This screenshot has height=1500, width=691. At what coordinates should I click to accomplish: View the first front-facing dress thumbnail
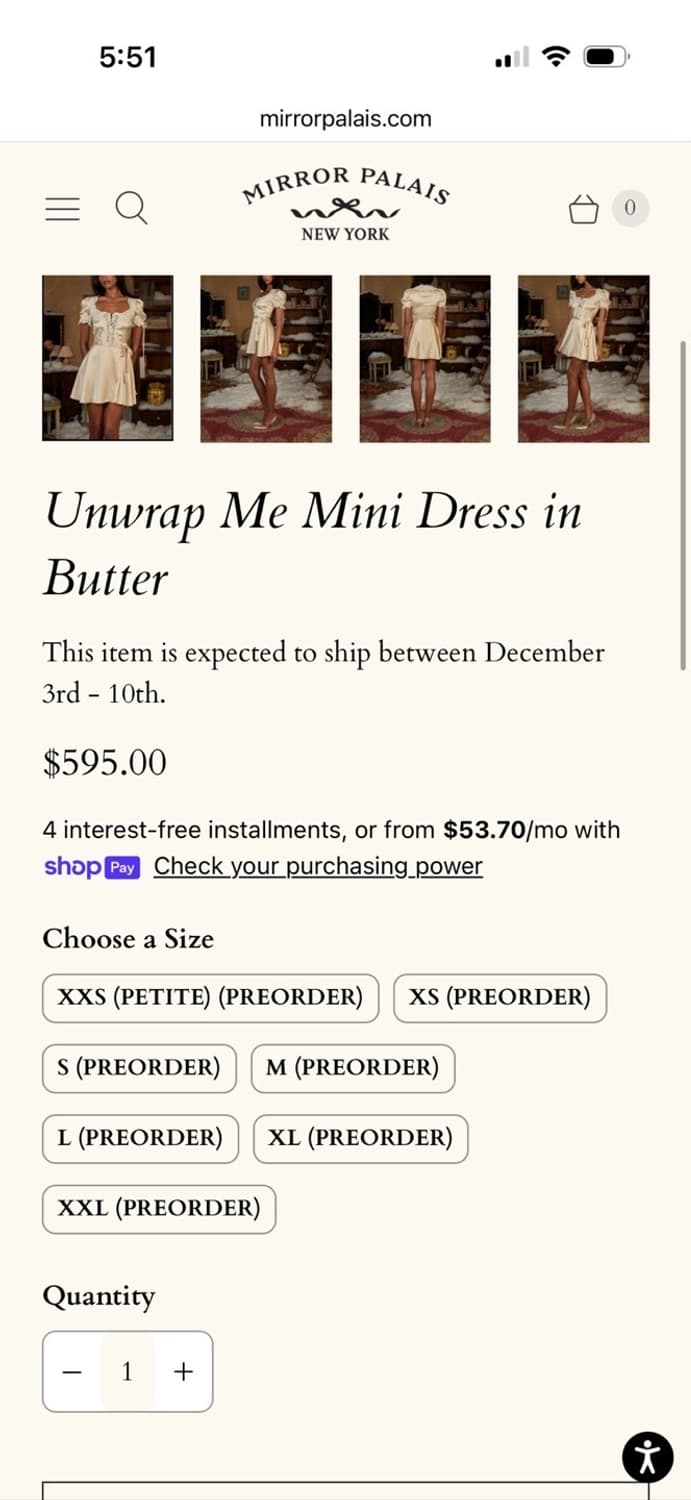[x=107, y=358]
